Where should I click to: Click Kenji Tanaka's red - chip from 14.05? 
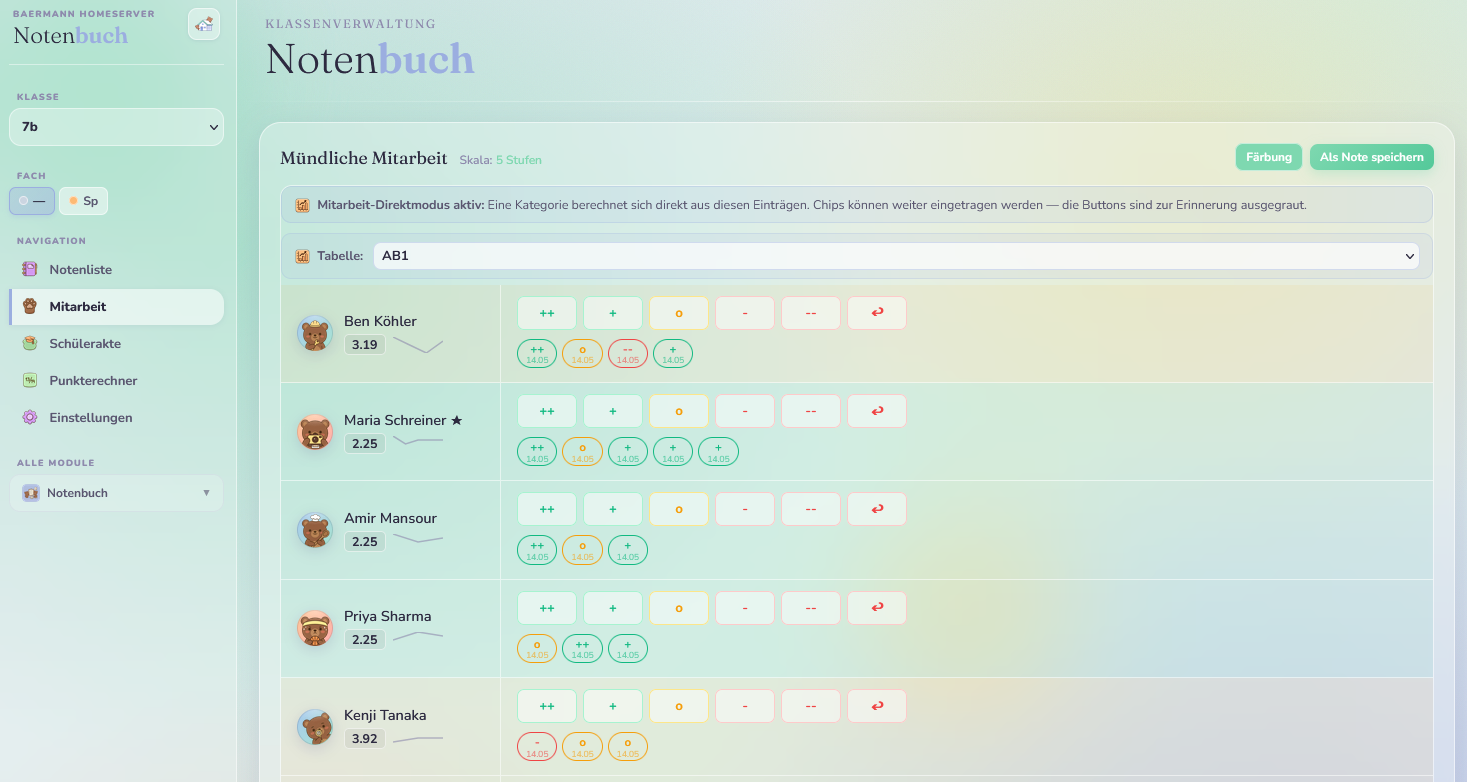point(537,746)
